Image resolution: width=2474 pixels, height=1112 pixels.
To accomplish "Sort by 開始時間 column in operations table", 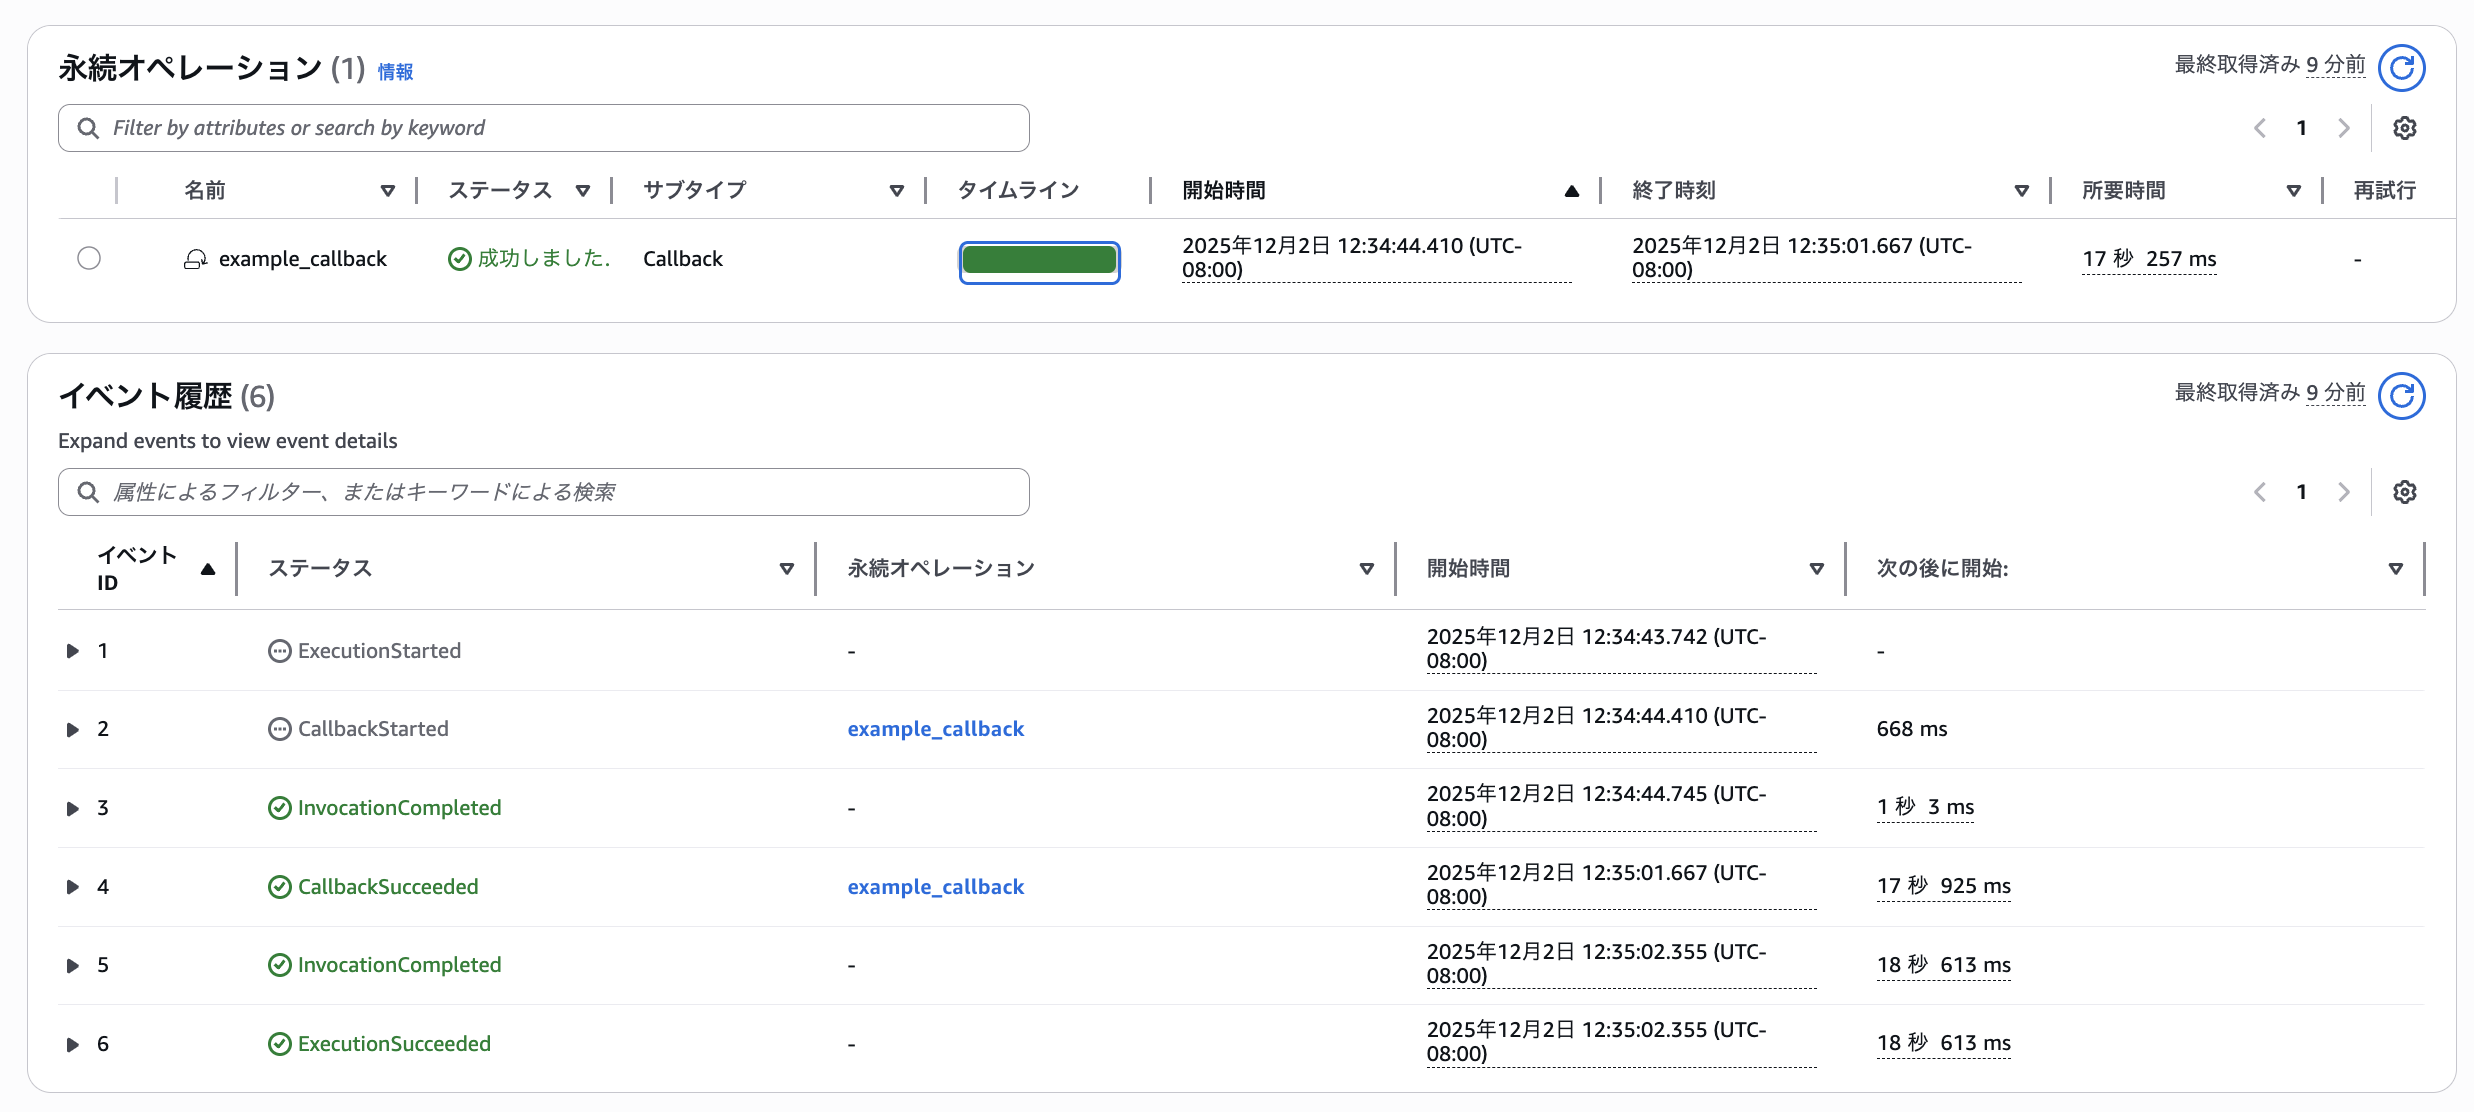I will (1571, 191).
